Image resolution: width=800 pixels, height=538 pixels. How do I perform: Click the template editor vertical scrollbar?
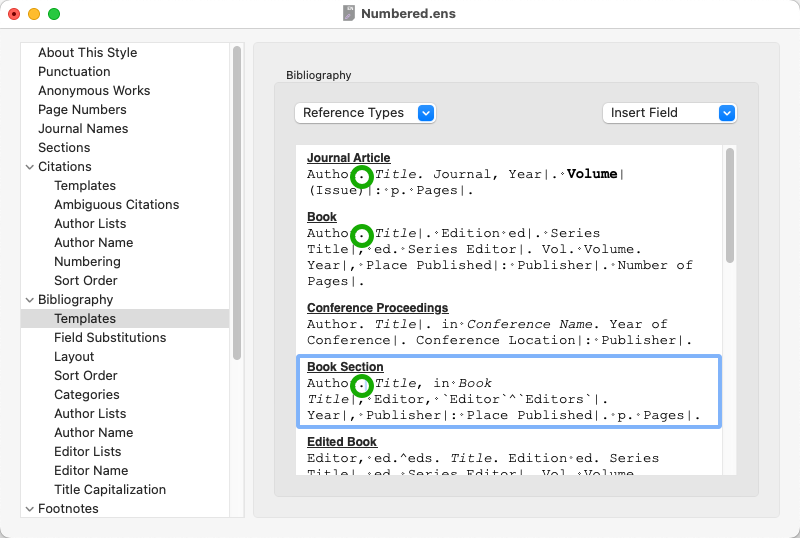[x=730, y=205]
